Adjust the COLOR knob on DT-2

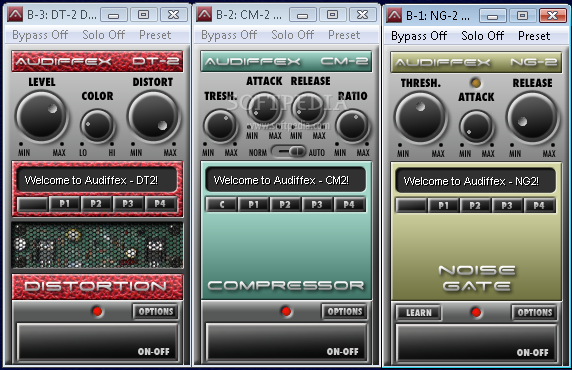pos(97,125)
